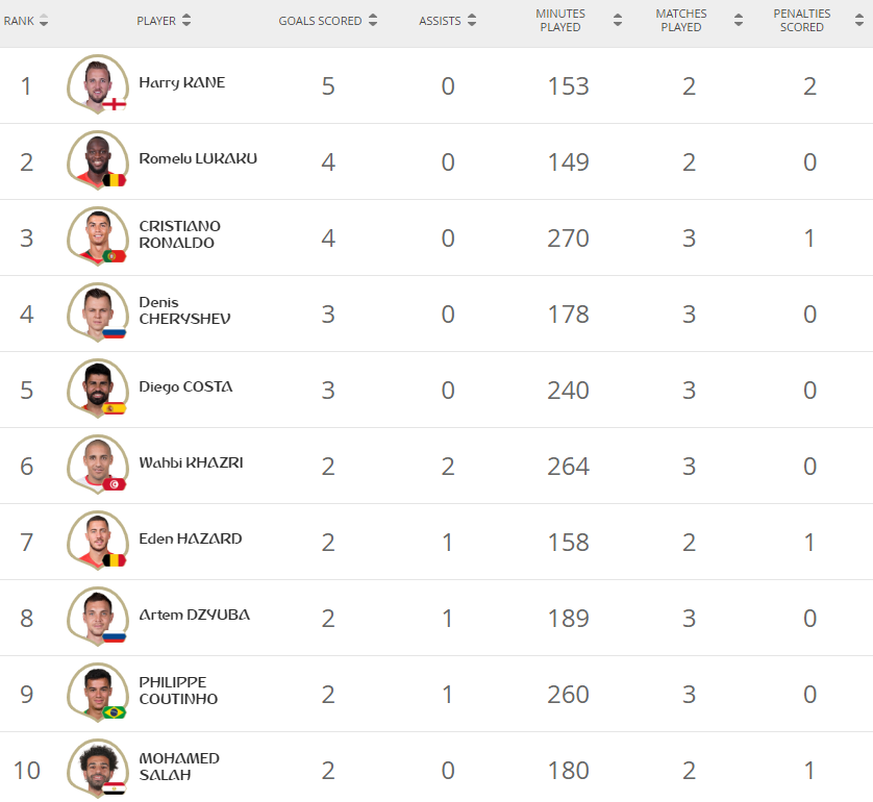Click the Goals Scored sort arrows

373,21
